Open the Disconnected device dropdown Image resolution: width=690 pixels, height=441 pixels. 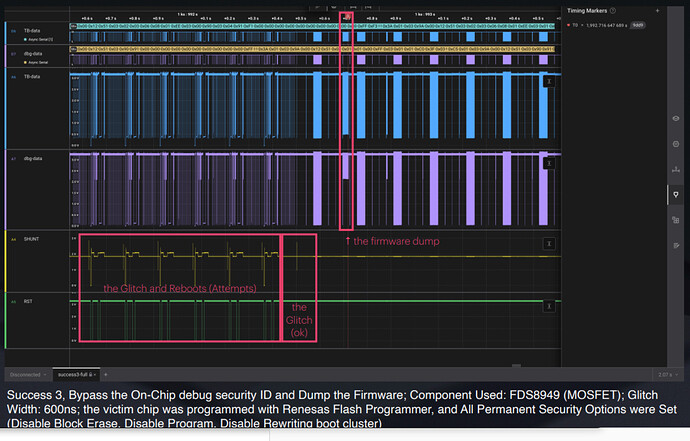pos(28,375)
